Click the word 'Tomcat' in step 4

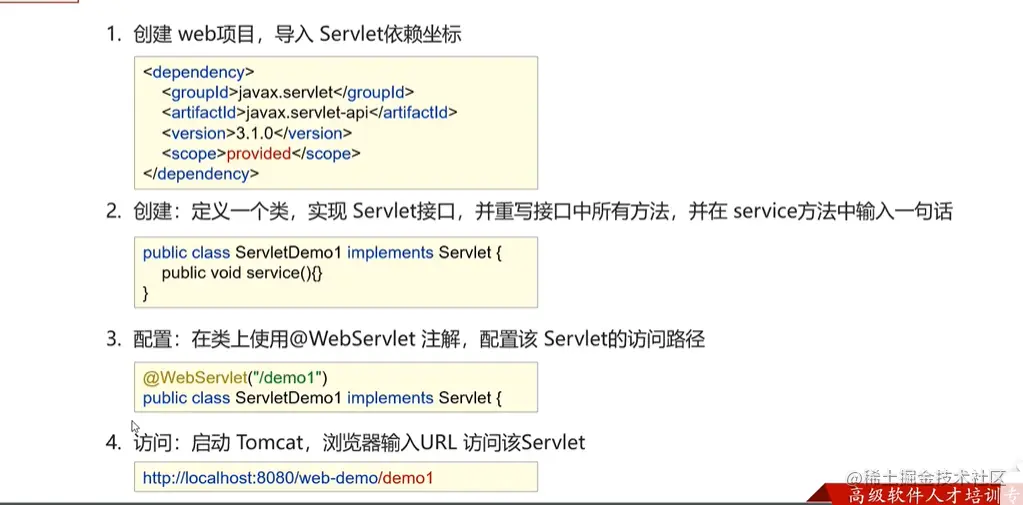point(277,441)
